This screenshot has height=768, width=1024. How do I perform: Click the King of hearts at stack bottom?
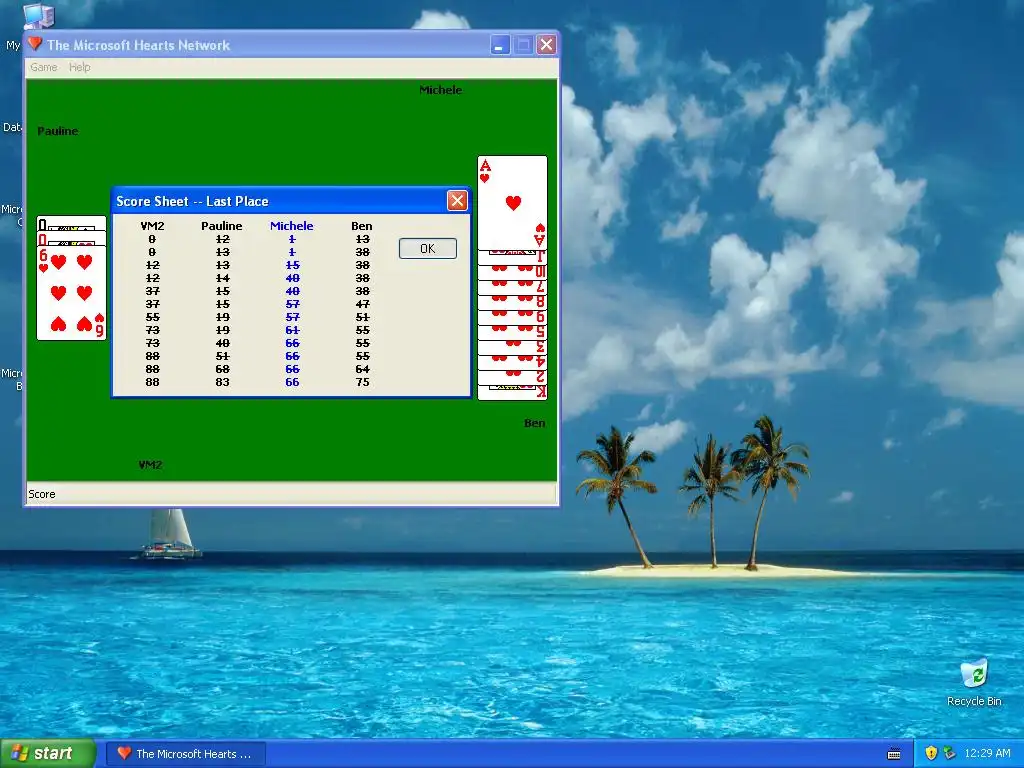[513, 392]
